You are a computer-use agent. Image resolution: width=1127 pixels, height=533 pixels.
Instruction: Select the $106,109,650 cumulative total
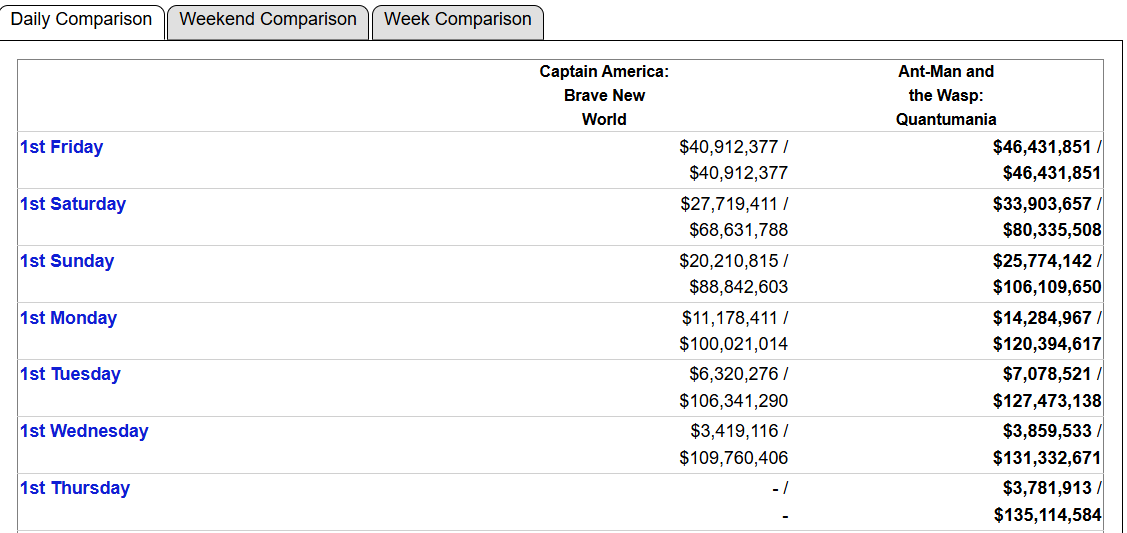(1047, 287)
